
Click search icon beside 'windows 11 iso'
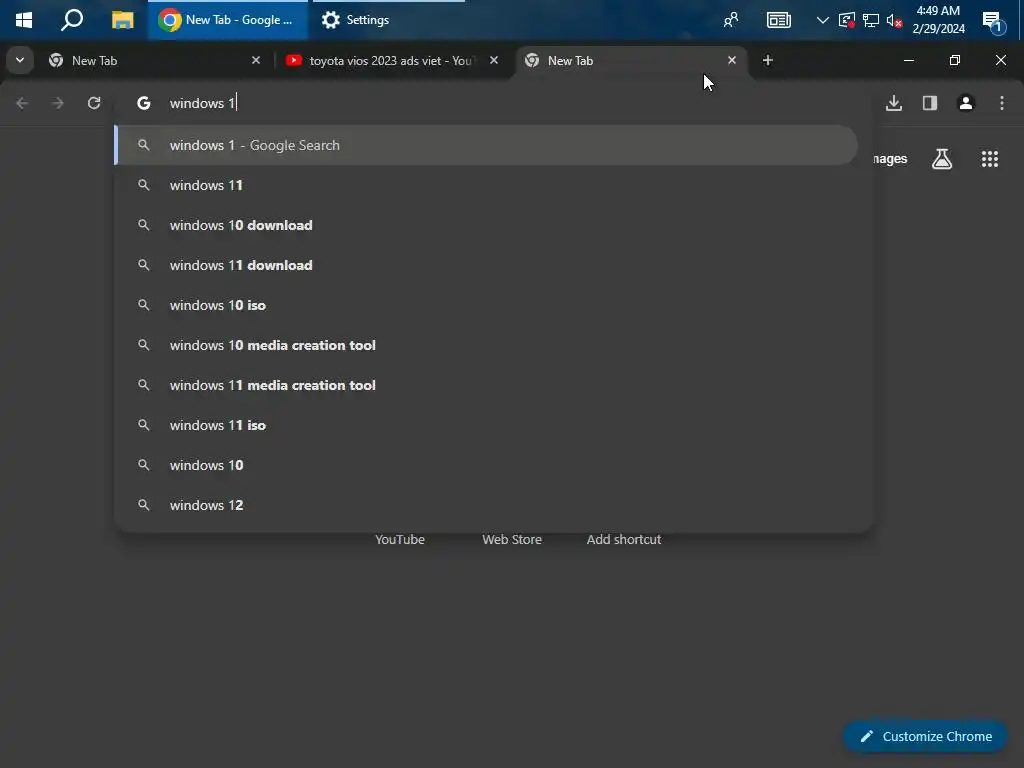(x=144, y=425)
